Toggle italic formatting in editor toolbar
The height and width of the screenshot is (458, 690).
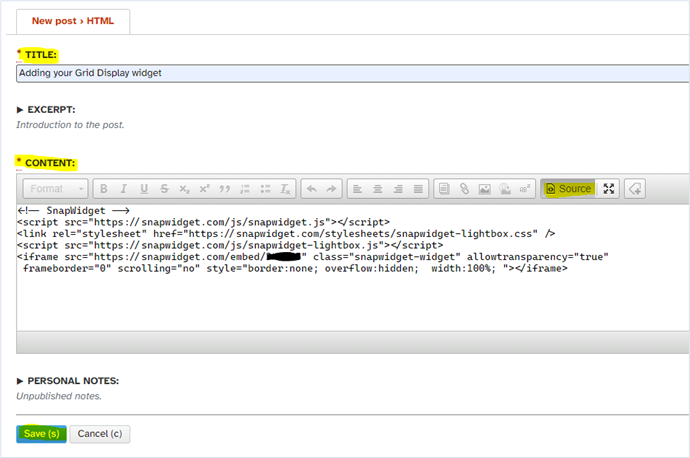pyautogui.click(x=124, y=189)
